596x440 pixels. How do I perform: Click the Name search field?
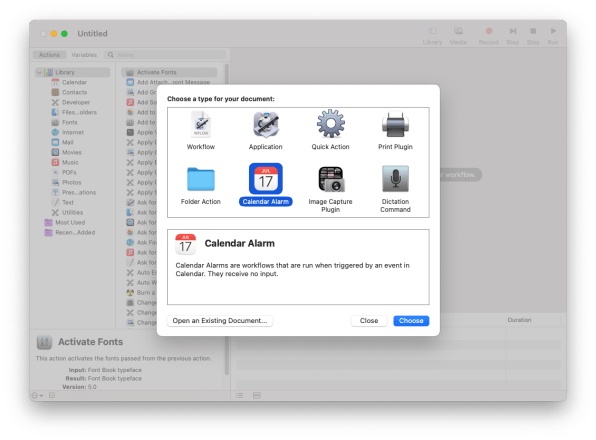point(166,55)
